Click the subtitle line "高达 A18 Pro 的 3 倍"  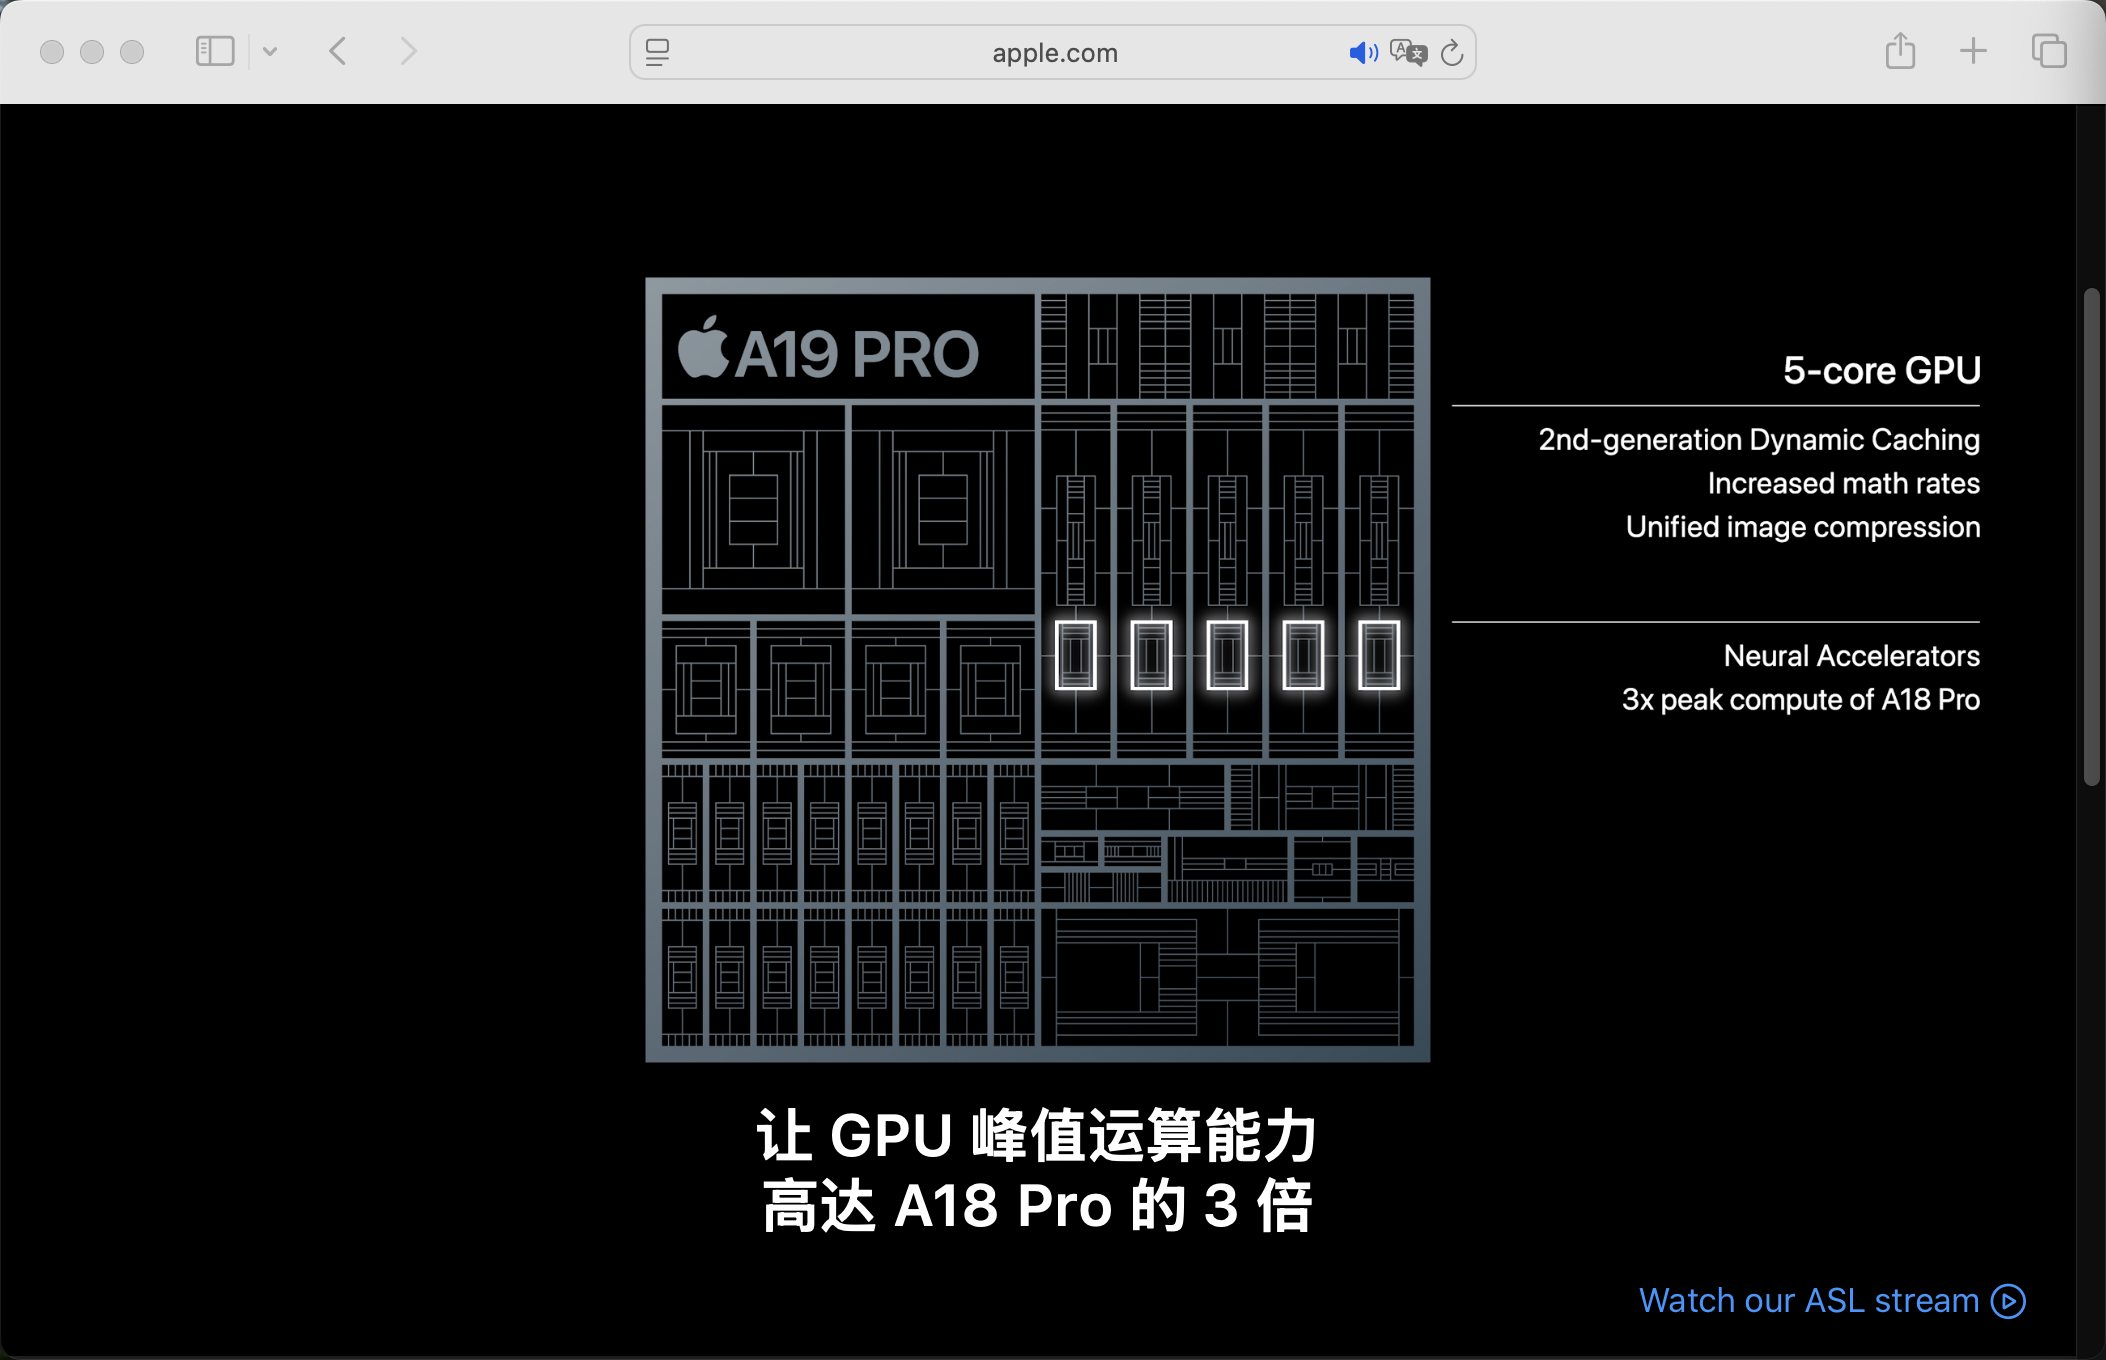(1037, 1206)
